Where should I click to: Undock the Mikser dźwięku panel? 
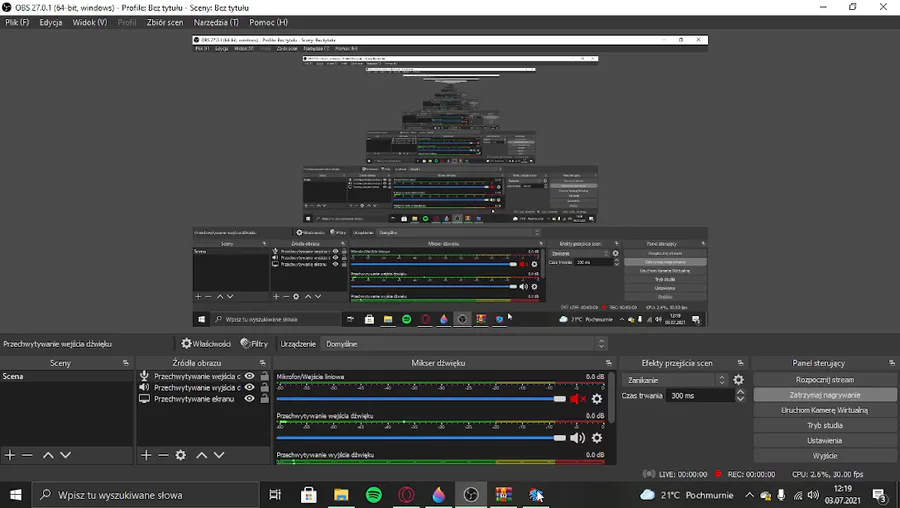click(x=608, y=363)
